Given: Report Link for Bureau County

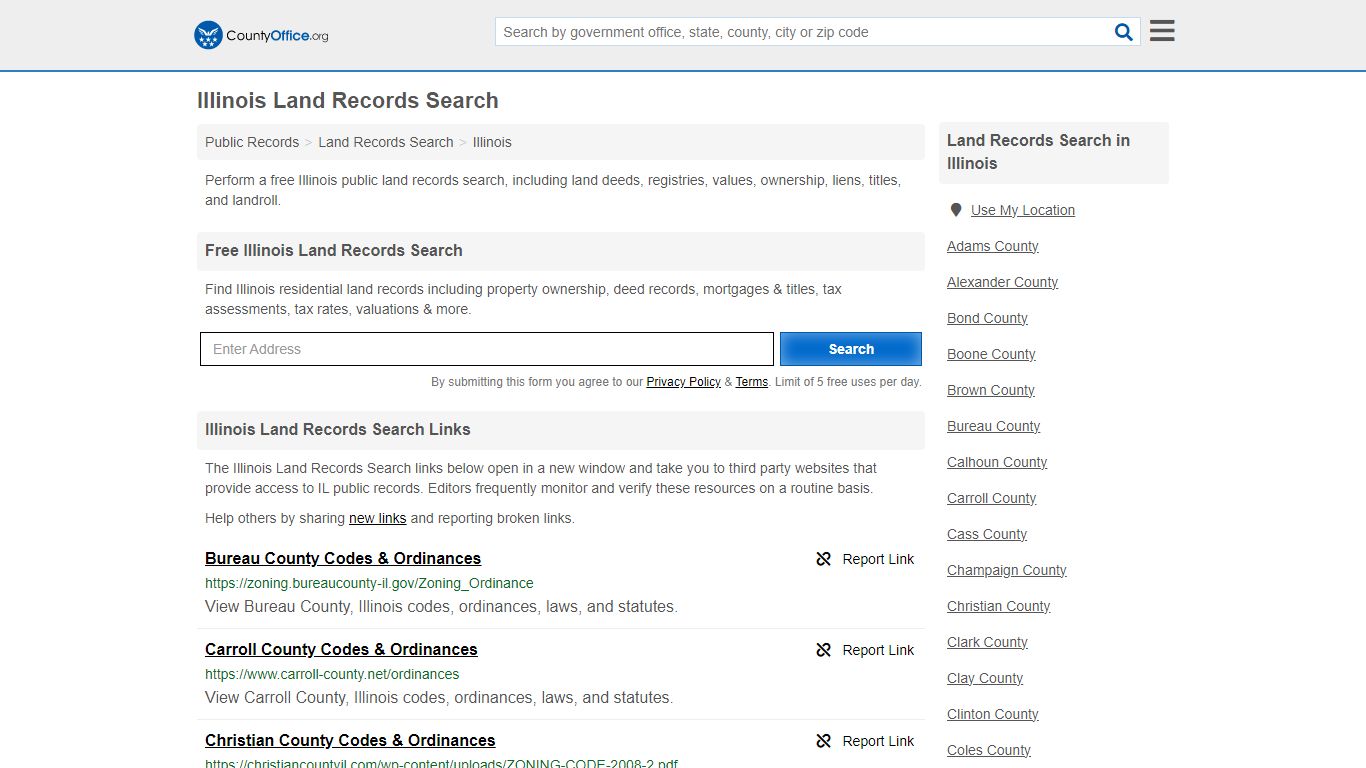Looking at the screenshot, I should 878,559.
